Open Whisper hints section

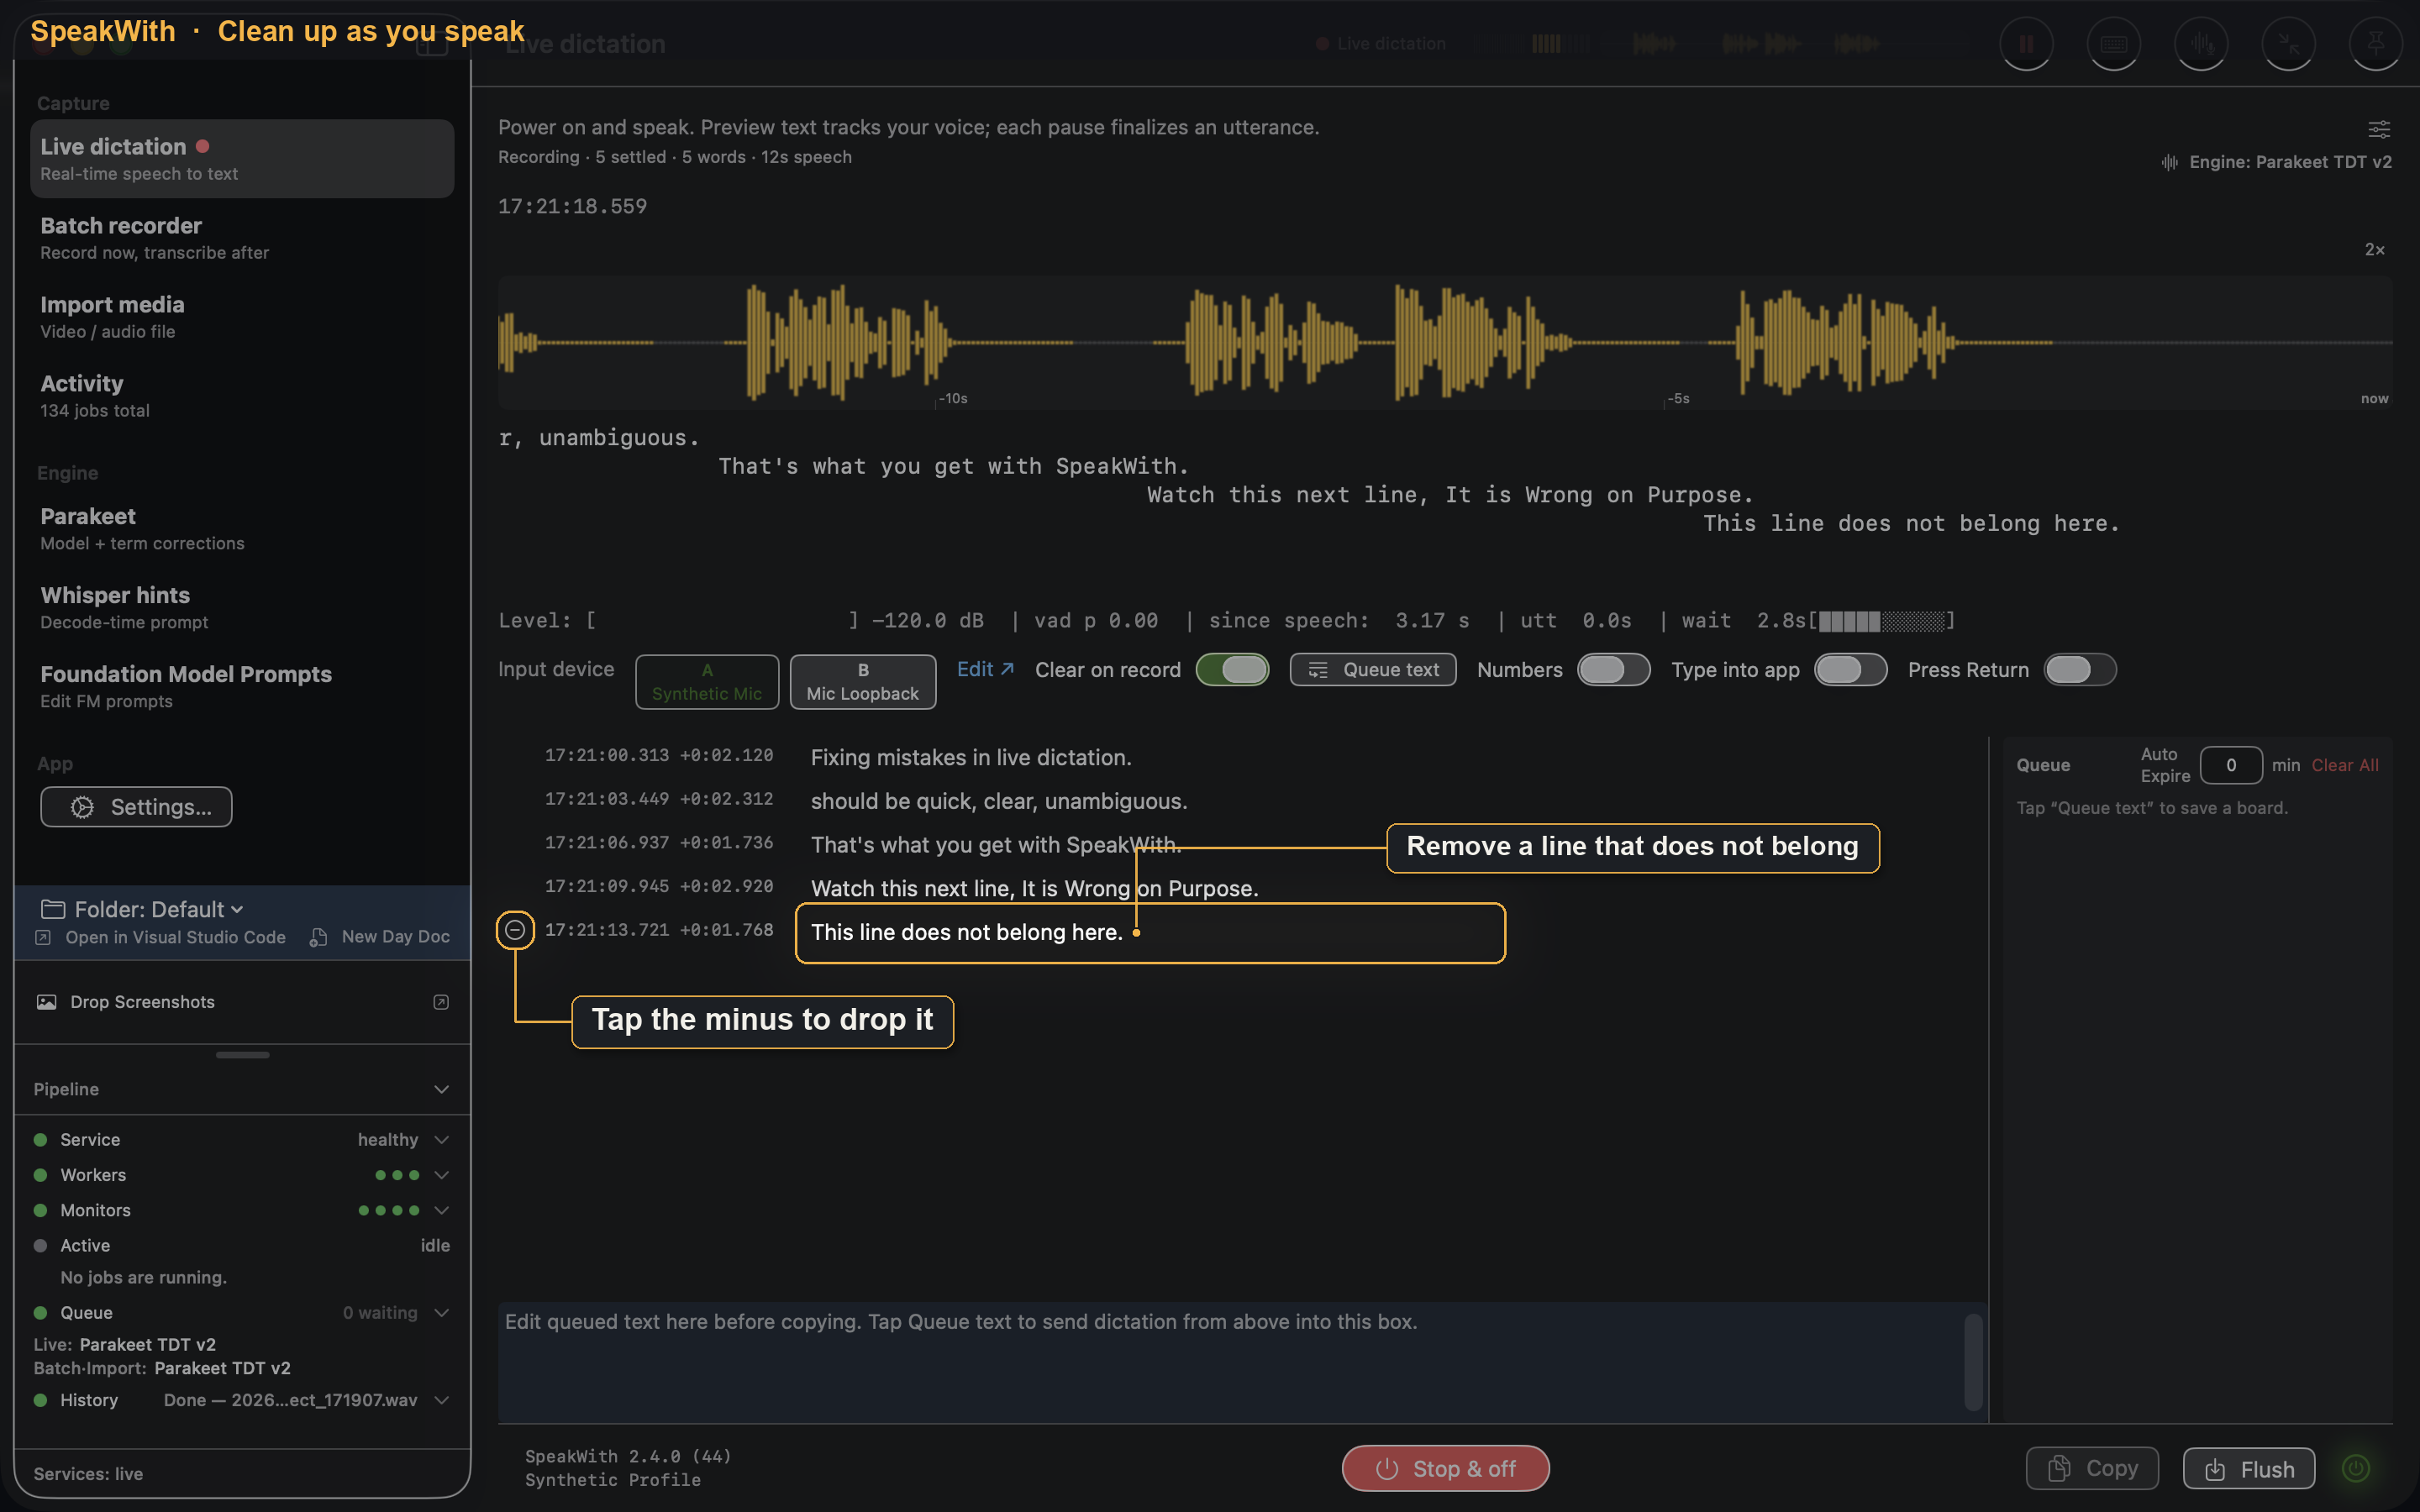(x=242, y=608)
